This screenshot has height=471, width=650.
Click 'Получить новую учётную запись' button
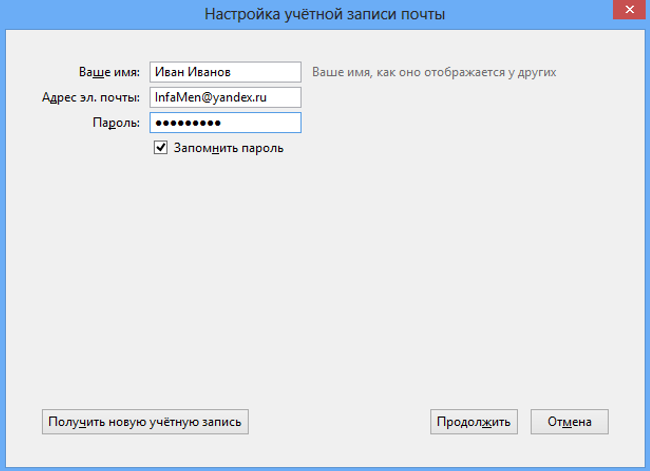[x=145, y=422]
